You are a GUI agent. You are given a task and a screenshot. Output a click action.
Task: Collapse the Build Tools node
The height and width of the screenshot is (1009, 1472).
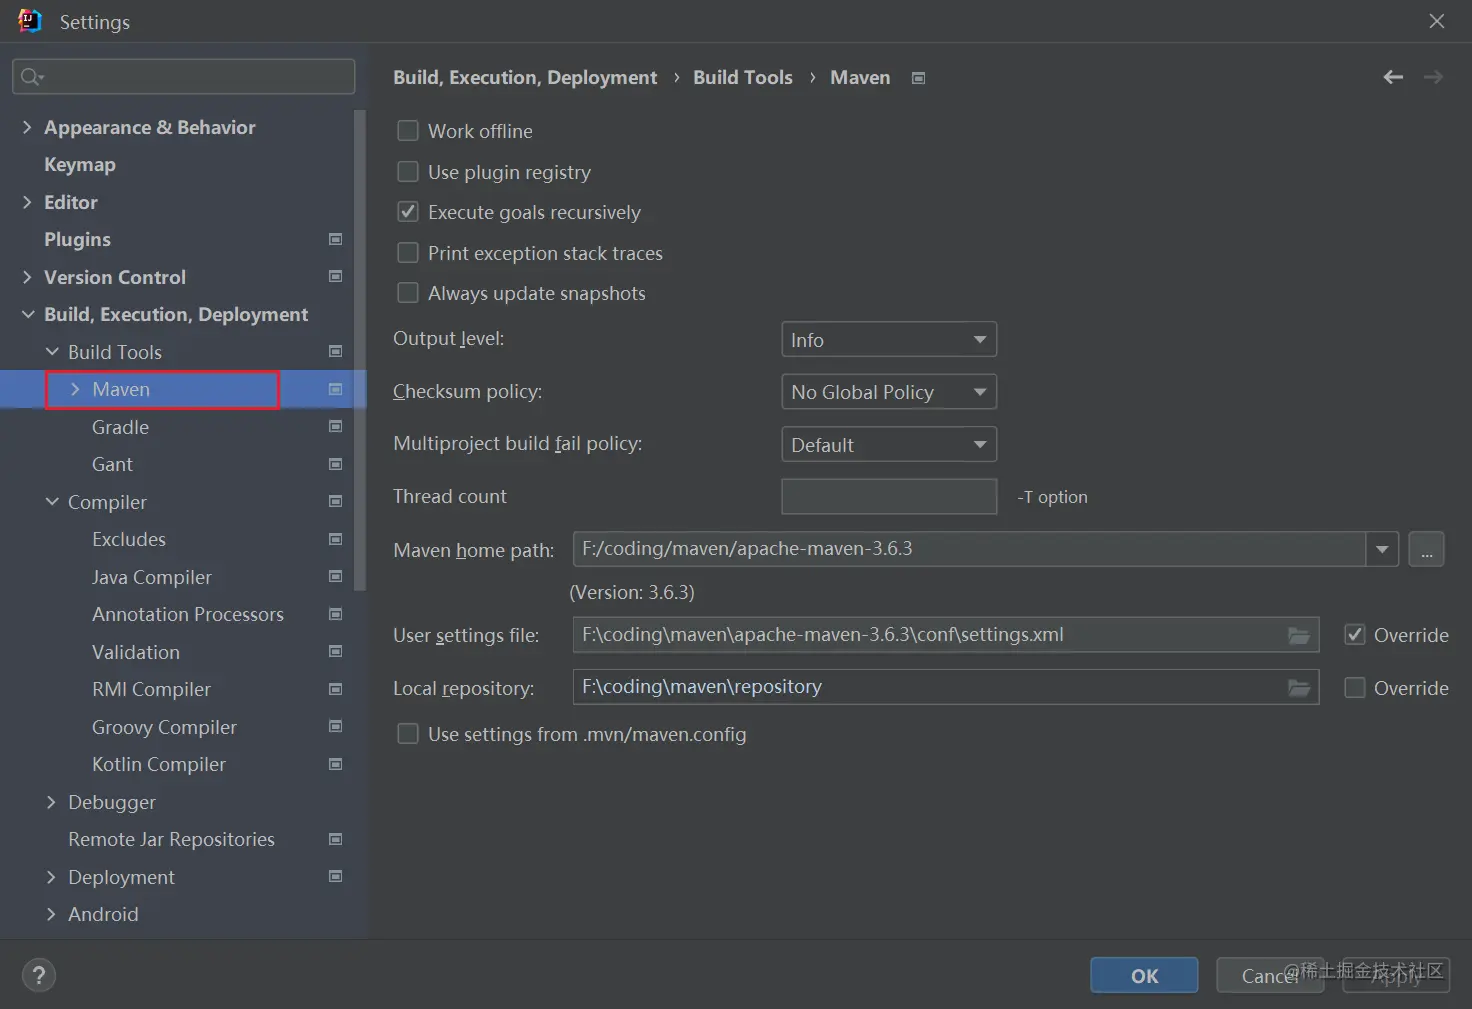pos(52,352)
